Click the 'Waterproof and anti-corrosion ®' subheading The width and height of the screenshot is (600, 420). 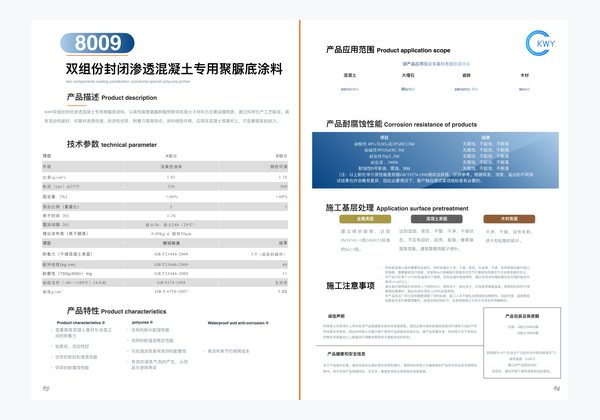[238, 323]
